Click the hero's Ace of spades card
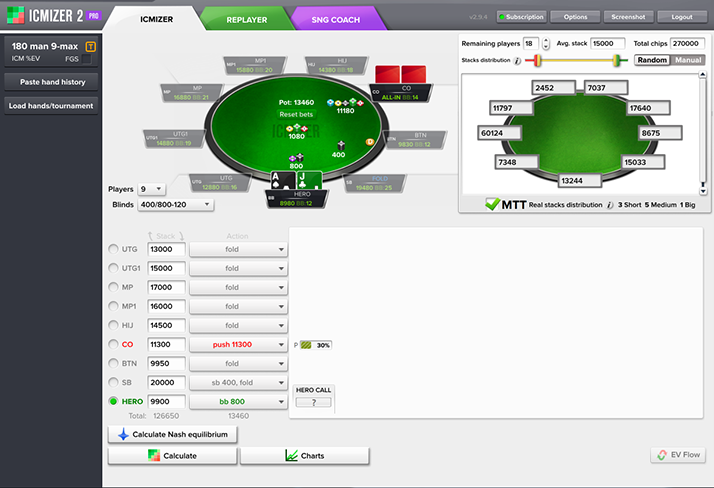Viewport: 714px width, 488px height. [x=283, y=180]
